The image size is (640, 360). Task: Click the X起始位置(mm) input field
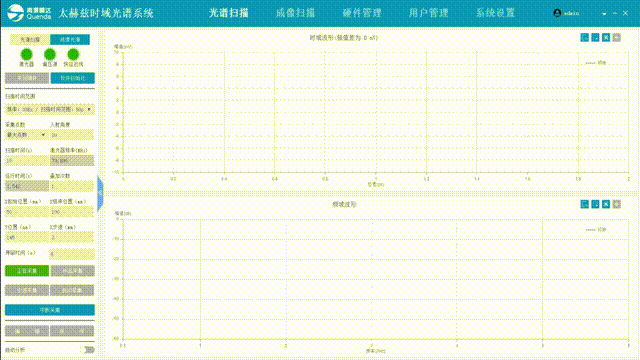click(27, 212)
